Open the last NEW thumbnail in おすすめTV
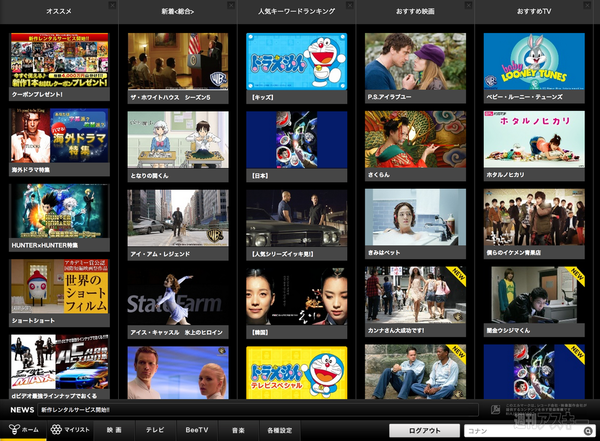Image resolution: width=600 pixels, height=441 pixels. [534, 372]
